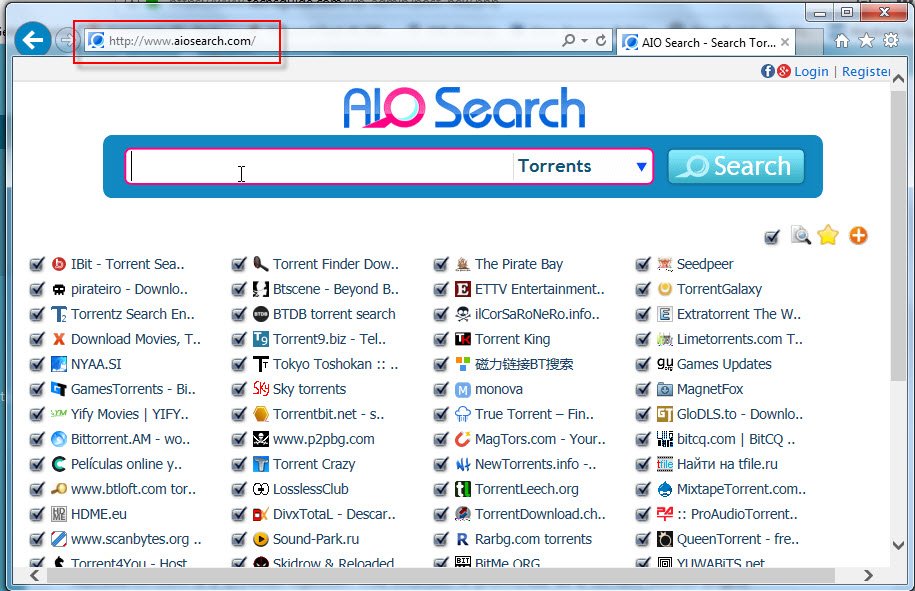
Task: Click the address bar URL field
Action: click(x=321, y=40)
